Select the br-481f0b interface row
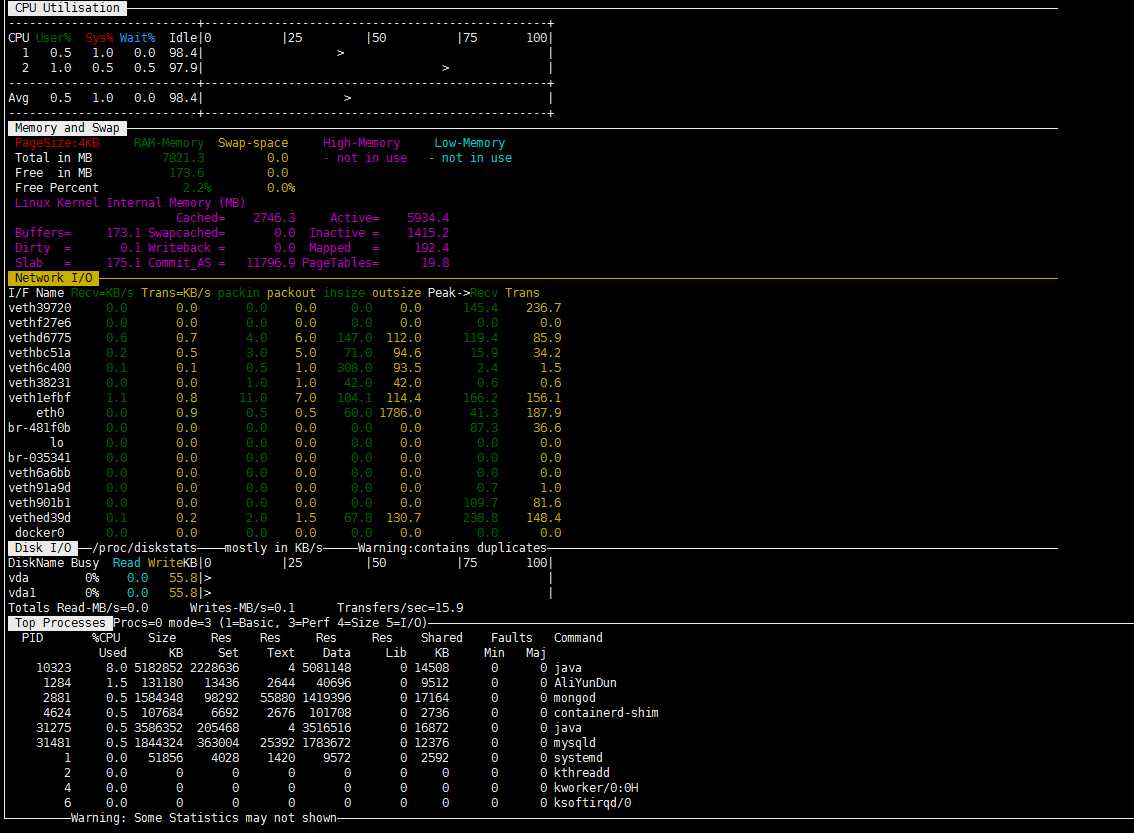Image resolution: width=1134 pixels, height=833 pixels. [x=284, y=428]
